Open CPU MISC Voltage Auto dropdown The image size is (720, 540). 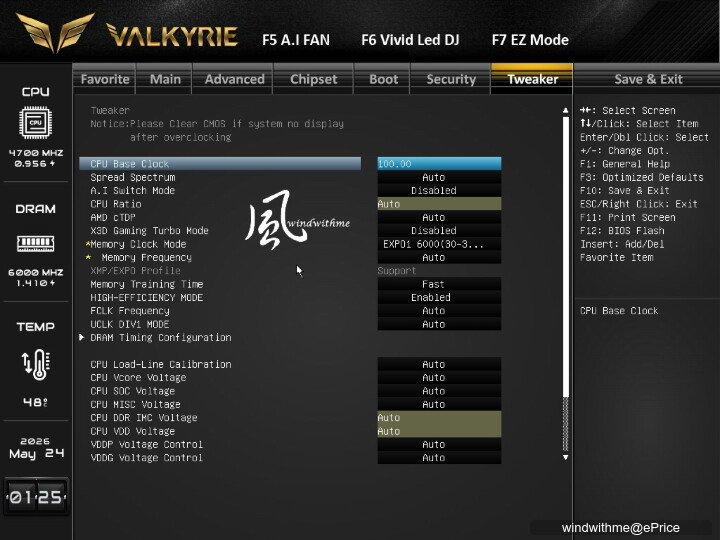click(439, 405)
